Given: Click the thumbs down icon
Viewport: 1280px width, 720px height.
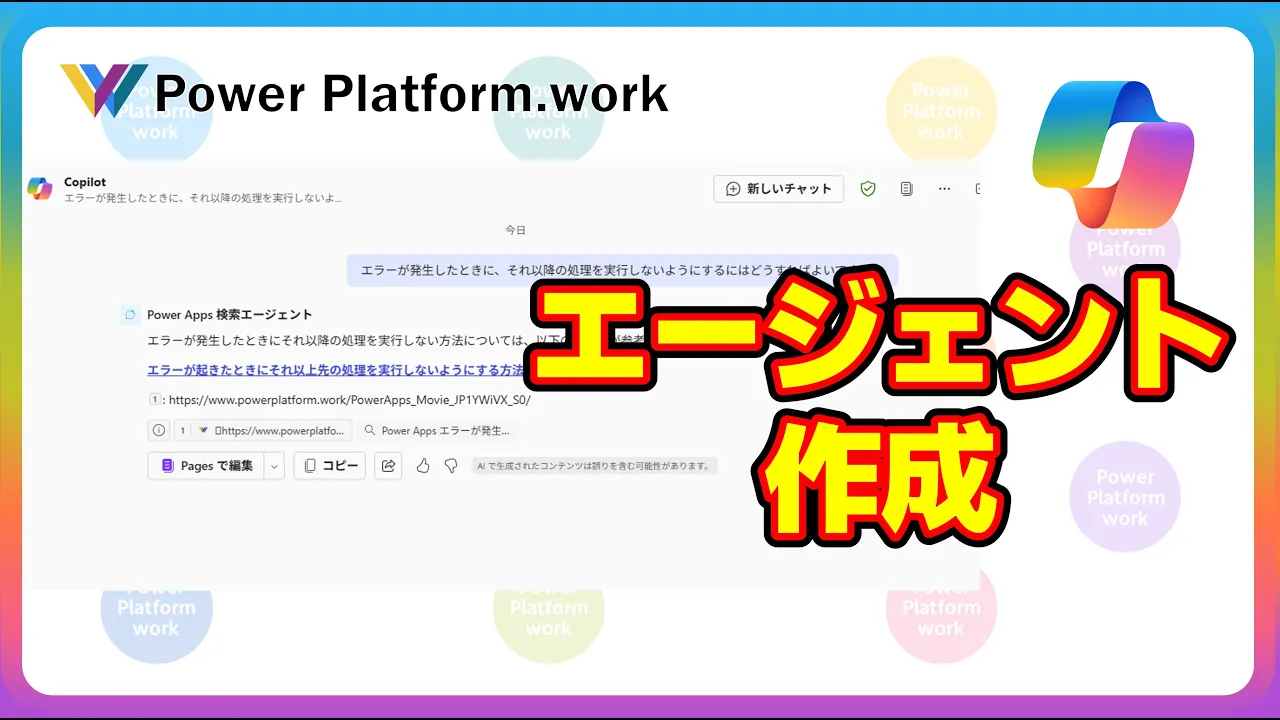Looking at the screenshot, I should tap(451, 466).
